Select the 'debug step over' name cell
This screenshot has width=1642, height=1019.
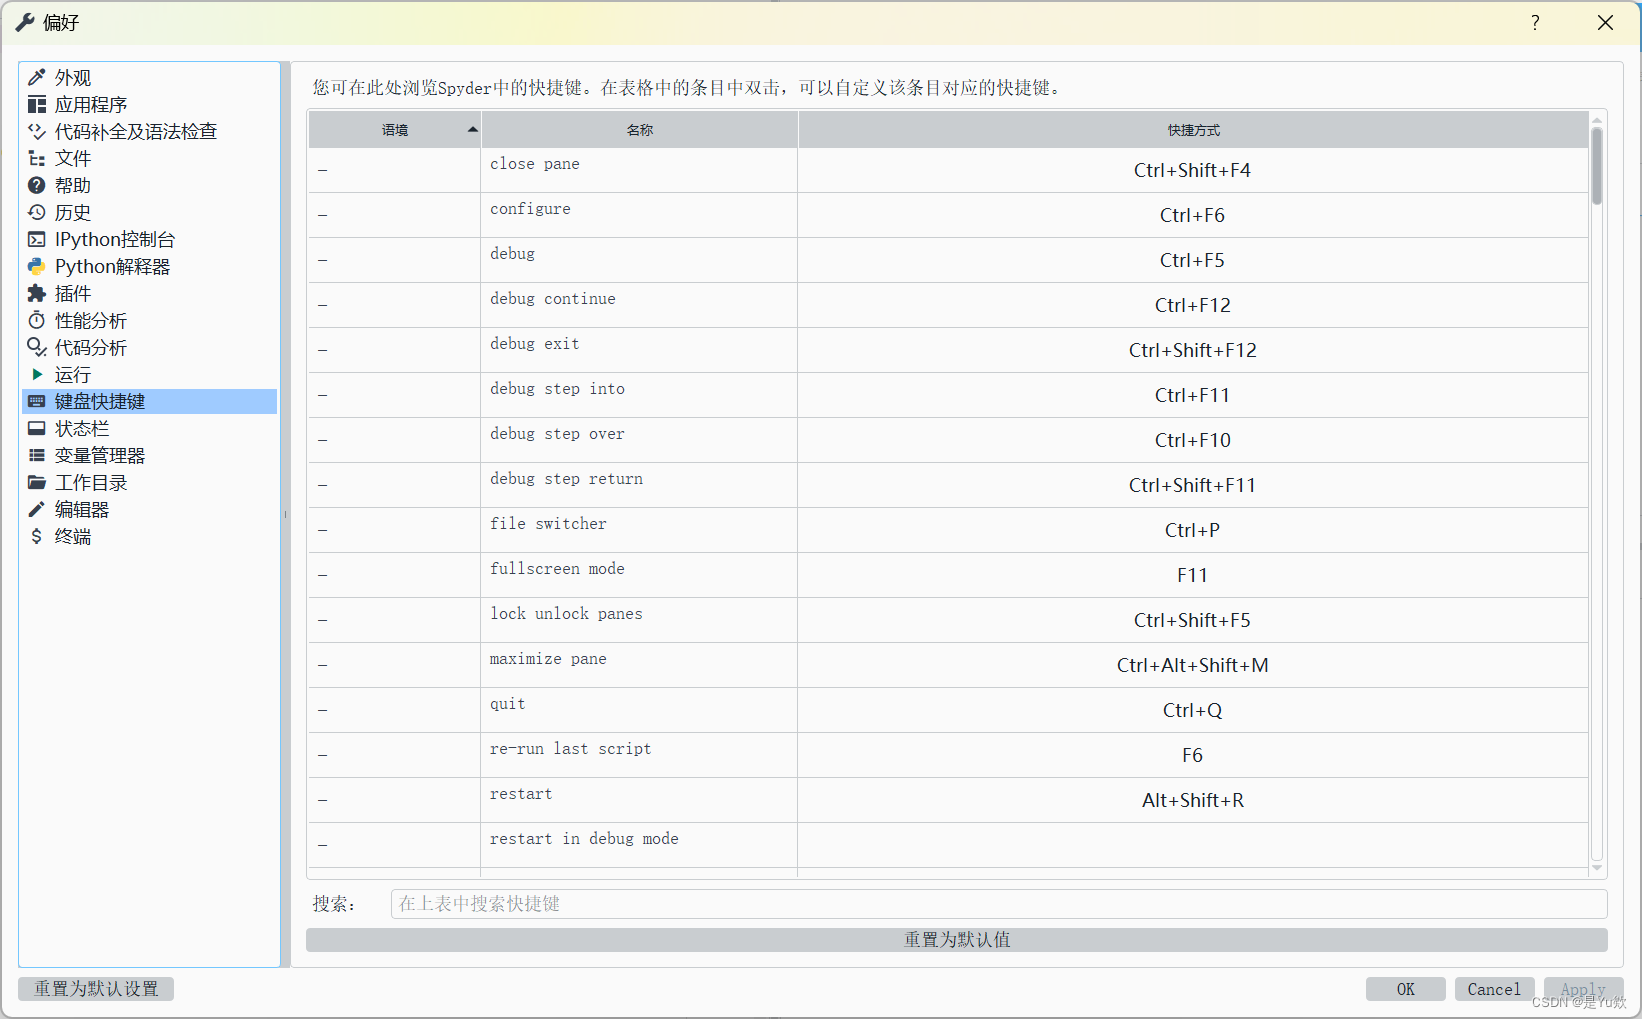(x=639, y=440)
